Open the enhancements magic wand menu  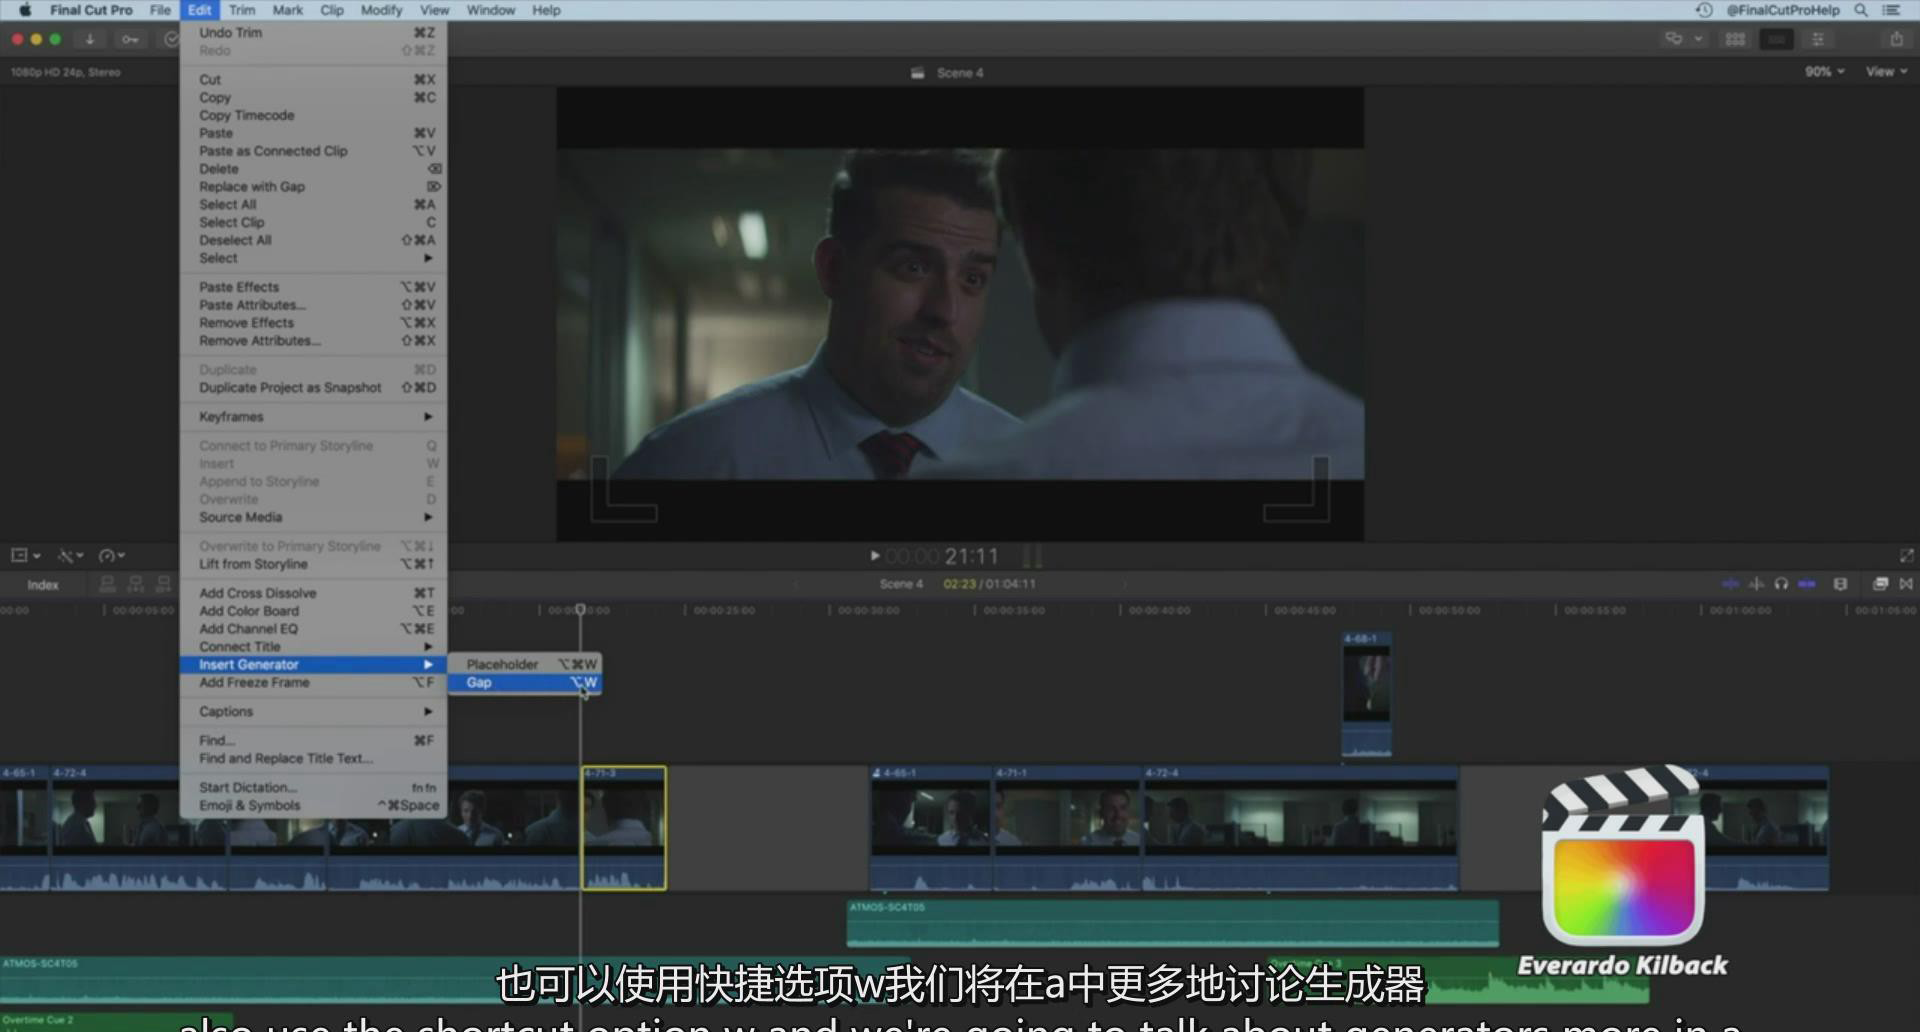[69, 555]
